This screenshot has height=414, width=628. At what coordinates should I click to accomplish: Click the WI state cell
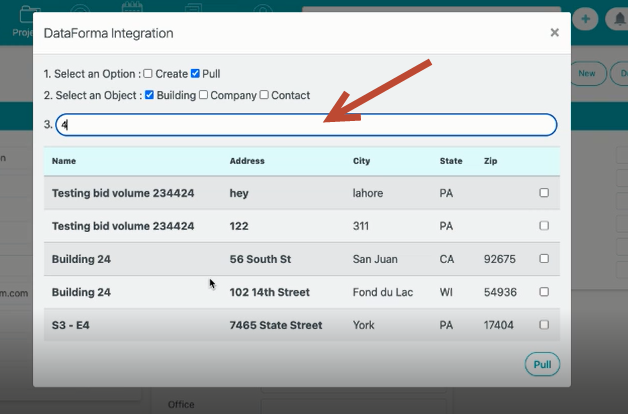(446, 292)
